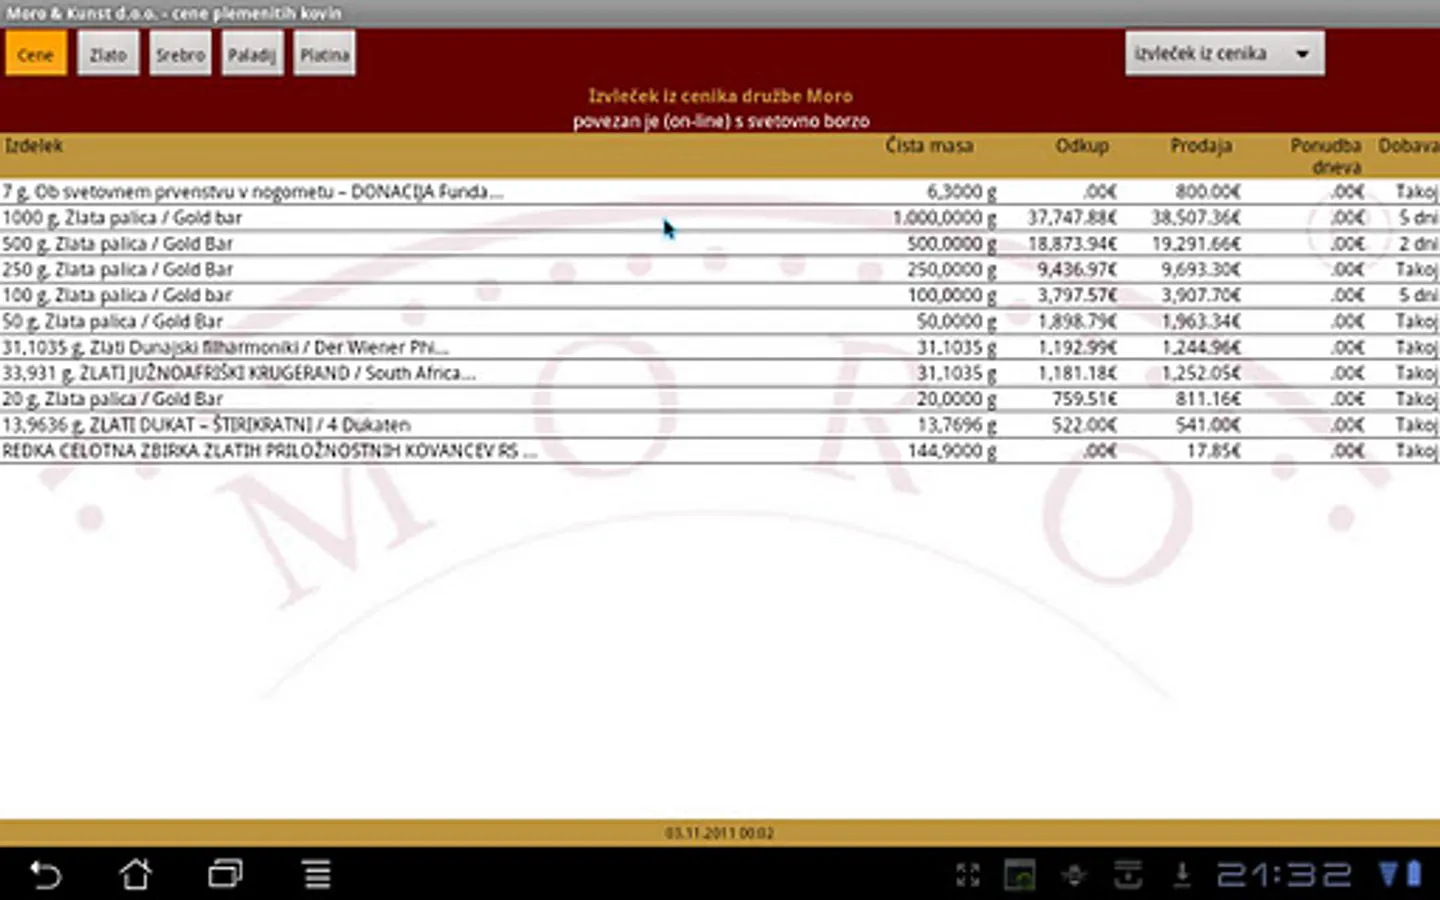Image resolution: width=1440 pixels, height=900 pixels.
Task: Select row '100 g, Zlata palica / Gold bar'
Action: tap(720, 296)
